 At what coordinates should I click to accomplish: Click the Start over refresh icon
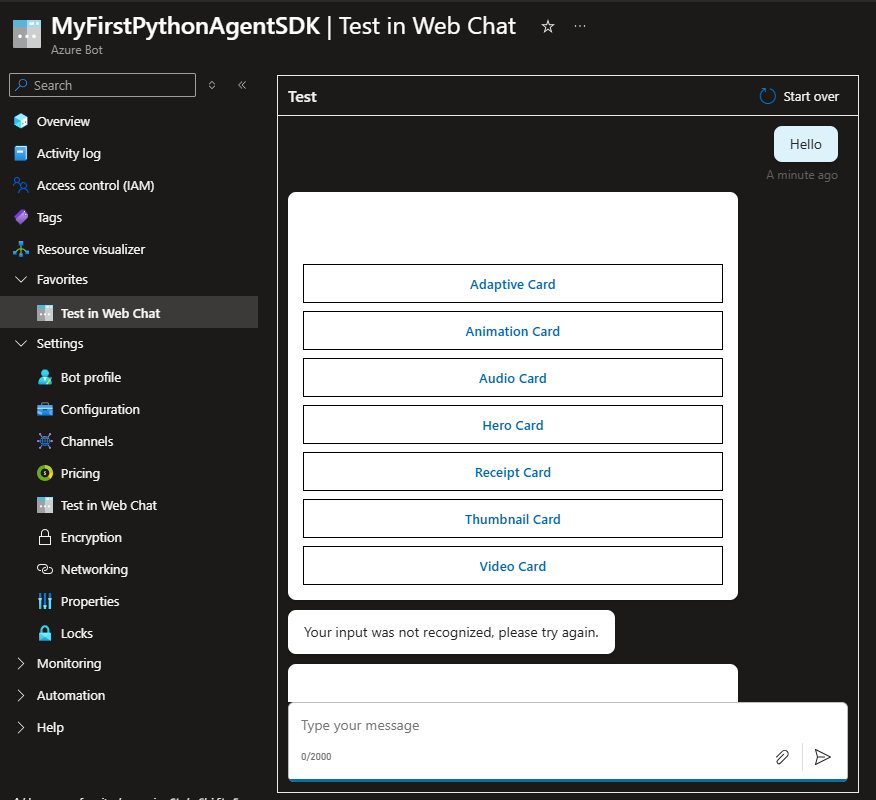[768, 96]
